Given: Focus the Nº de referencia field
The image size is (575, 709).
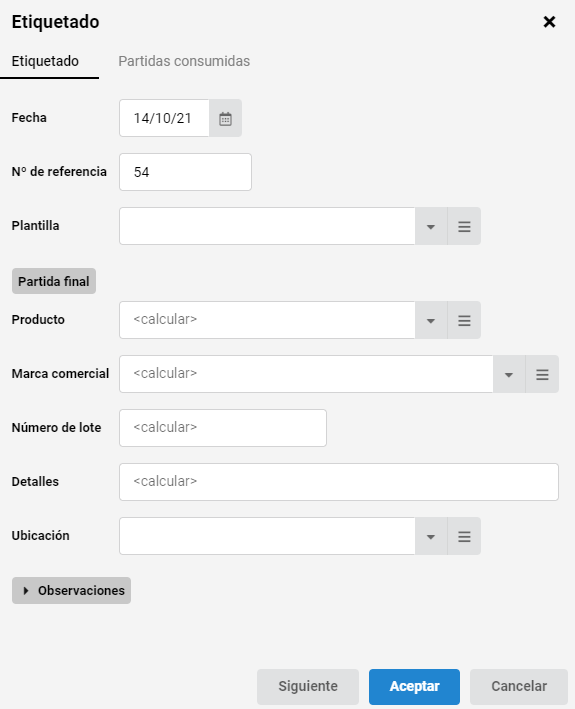Looking at the screenshot, I should pyautogui.click(x=185, y=172).
